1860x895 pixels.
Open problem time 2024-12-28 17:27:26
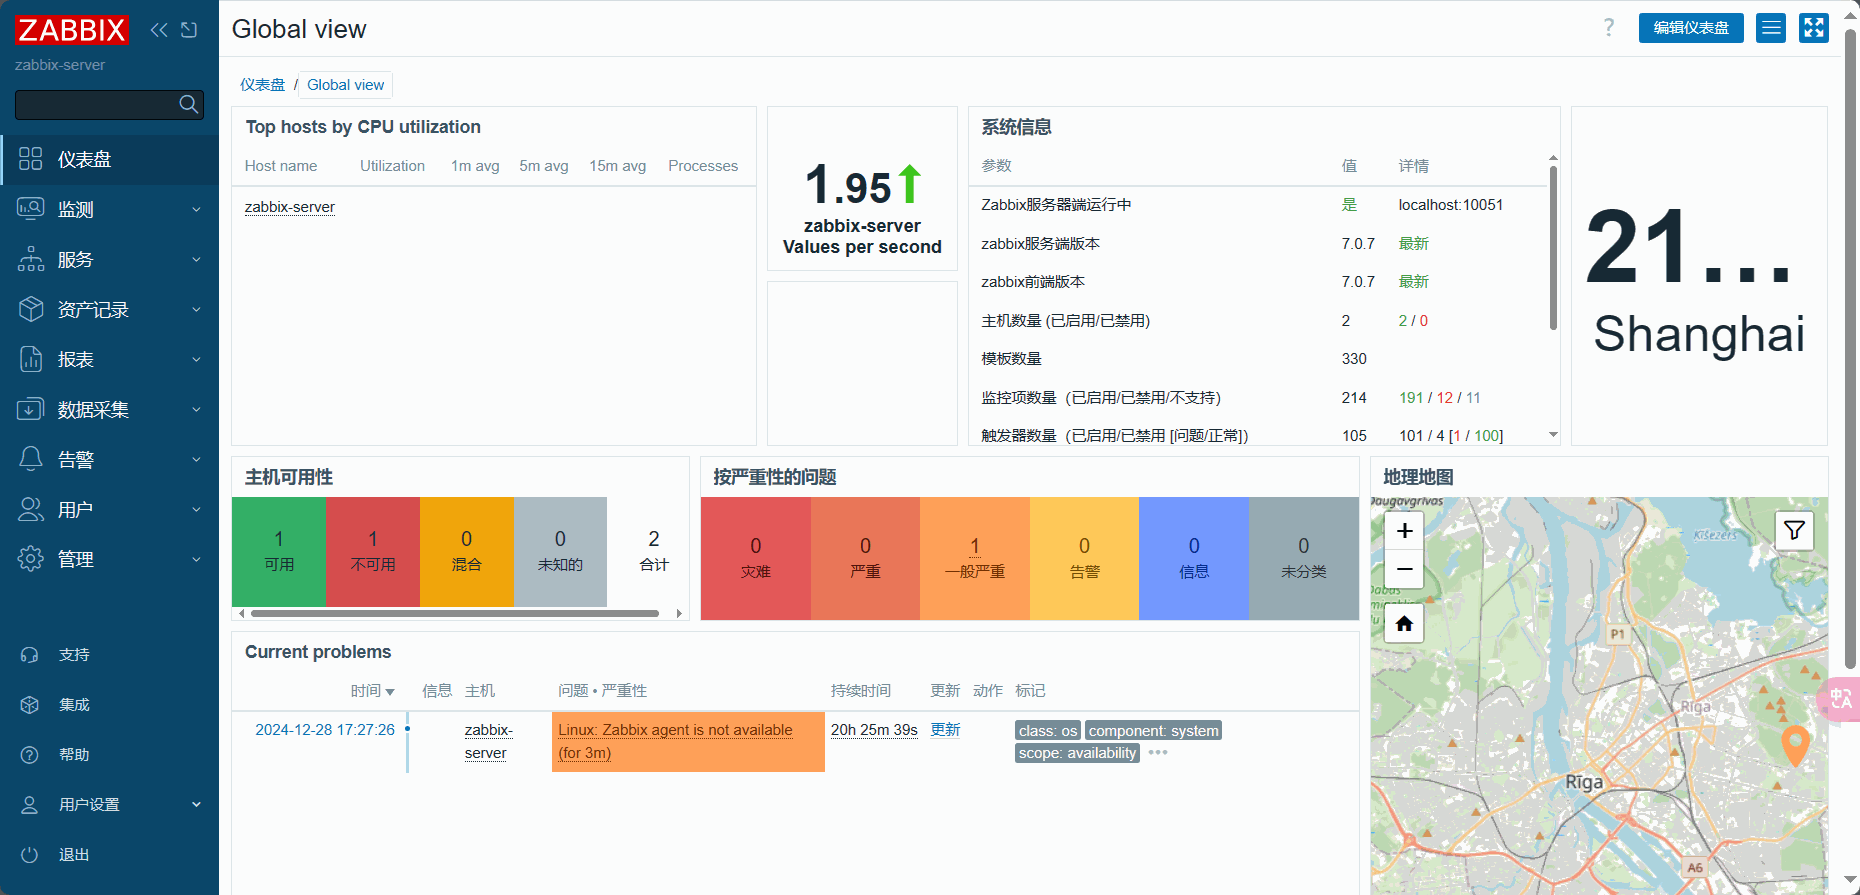325,730
